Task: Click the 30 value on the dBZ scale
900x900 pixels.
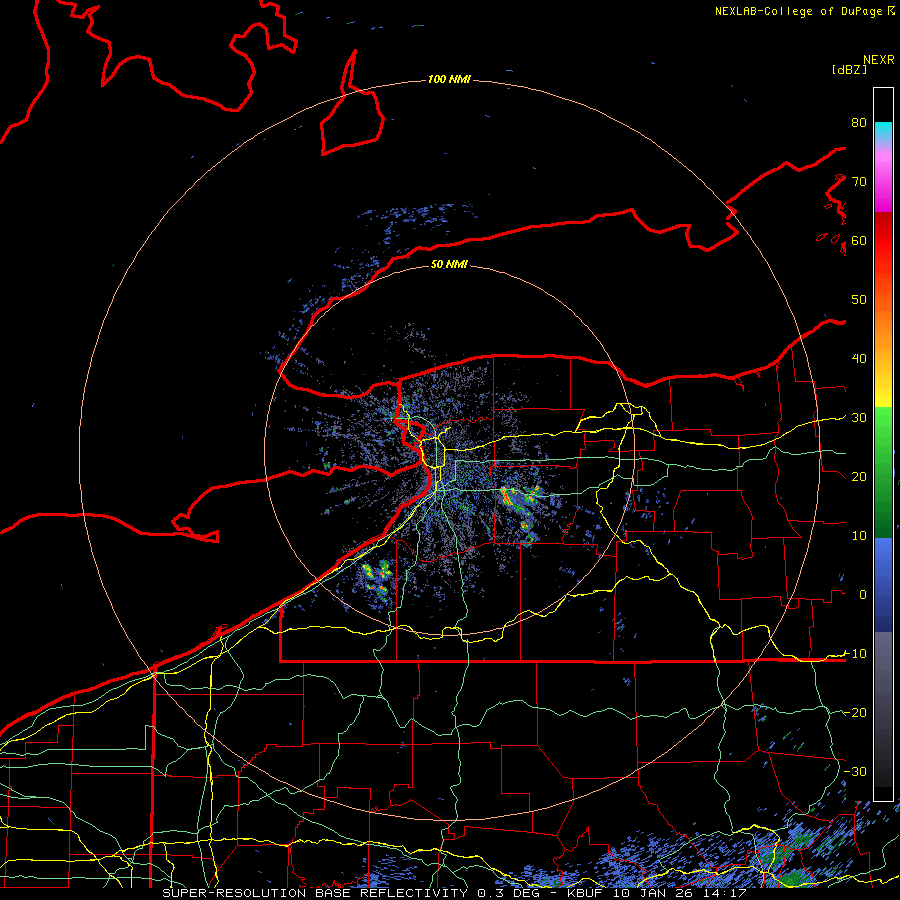Action: 859,417
